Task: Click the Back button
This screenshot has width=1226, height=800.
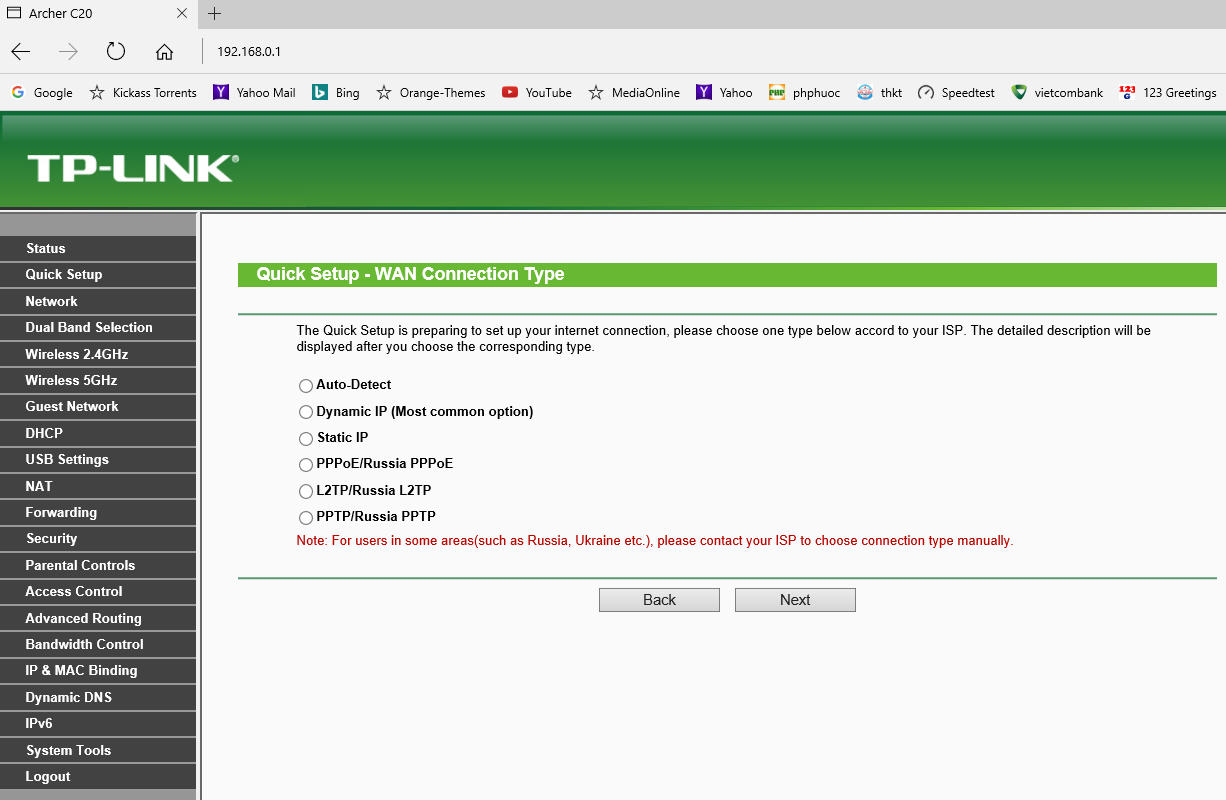Action: pyautogui.click(x=659, y=600)
